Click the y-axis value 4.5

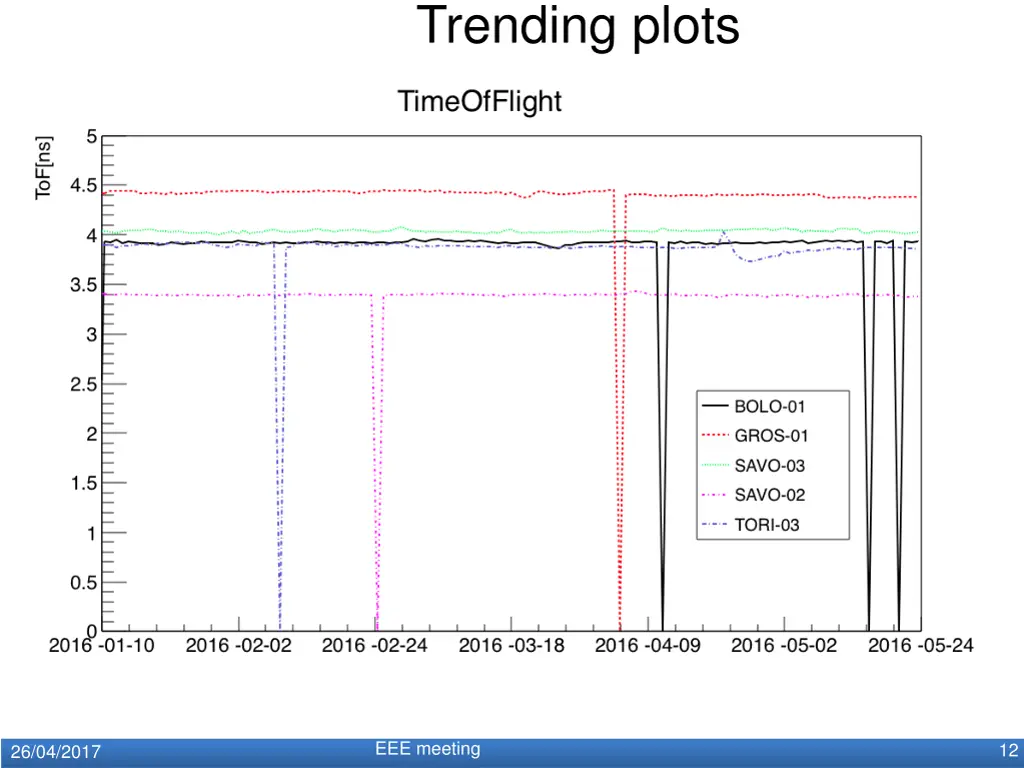[84, 186]
